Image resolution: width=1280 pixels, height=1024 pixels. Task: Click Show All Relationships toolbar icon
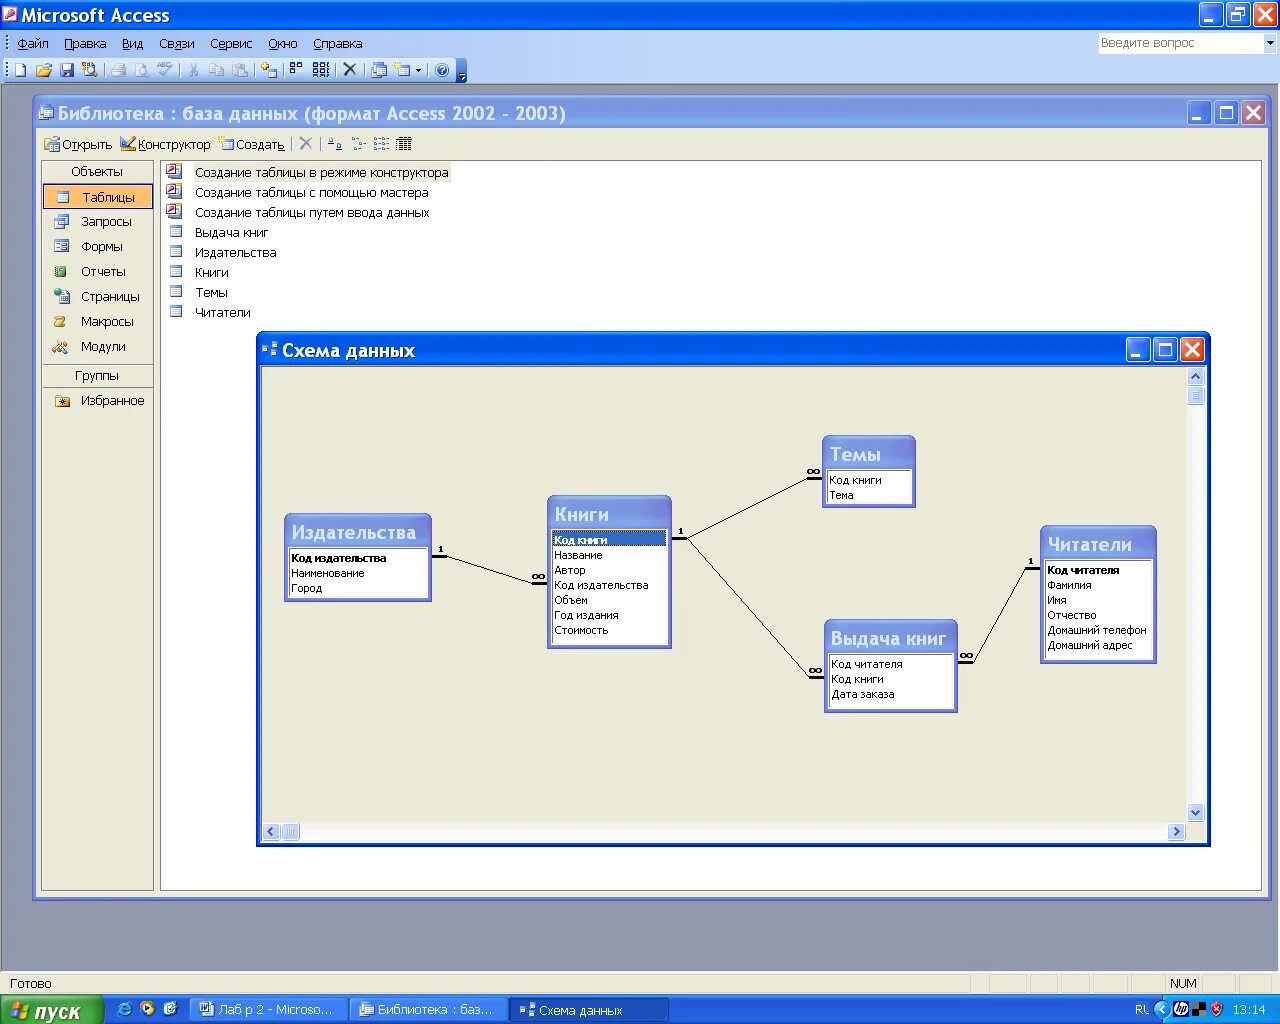pyautogui.click(x=321, y=70)
